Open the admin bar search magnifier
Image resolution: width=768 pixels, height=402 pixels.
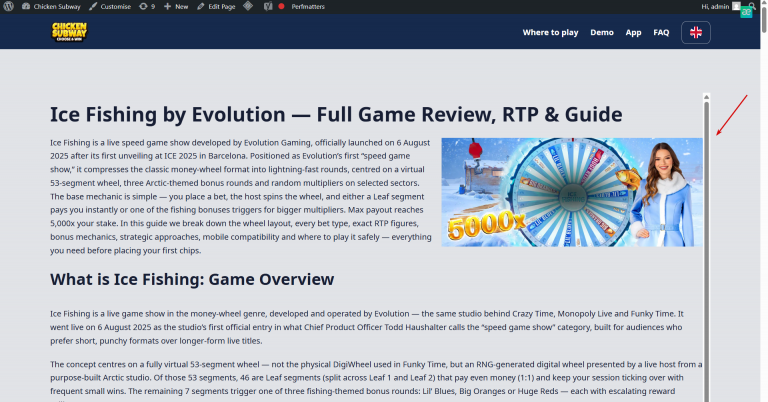click(x=752, y=5)
